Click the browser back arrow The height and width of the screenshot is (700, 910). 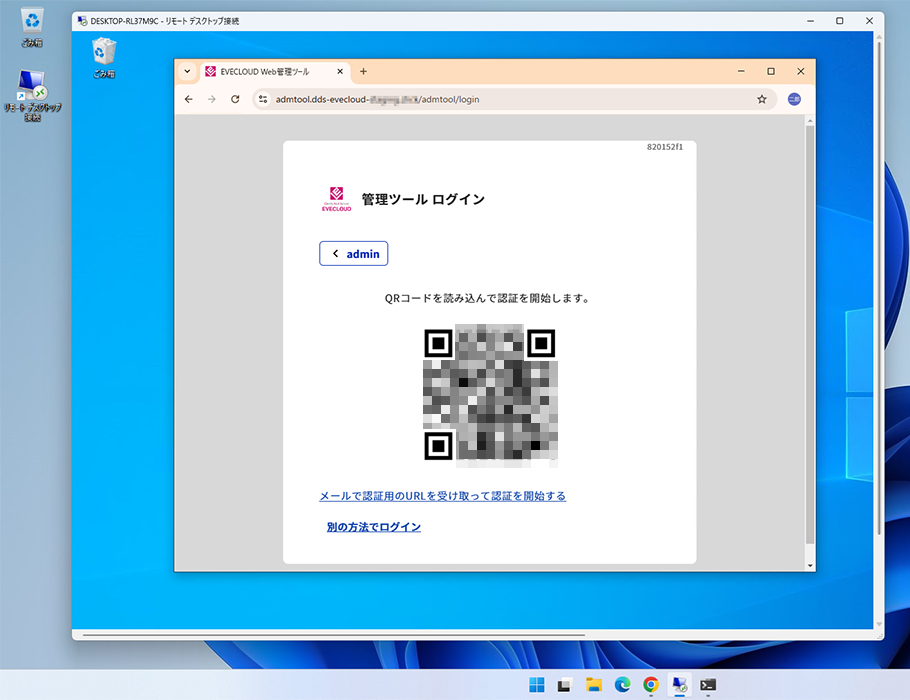[x=188, y=99]
